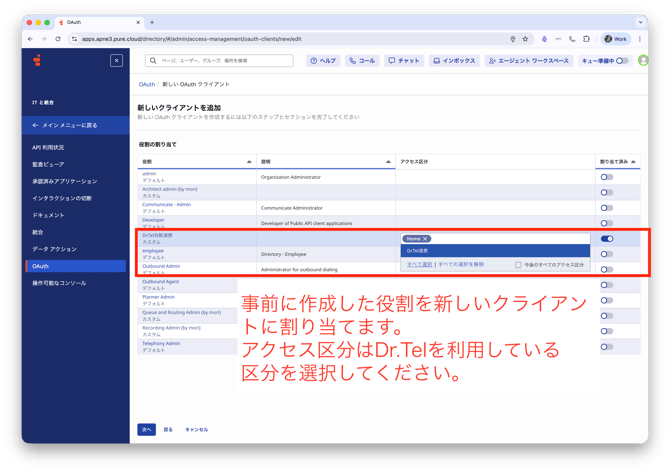The width and height of the screenshot is (670, 472).
Task: Open 監査ビューア in sidebar
Action: coord(48,164)
